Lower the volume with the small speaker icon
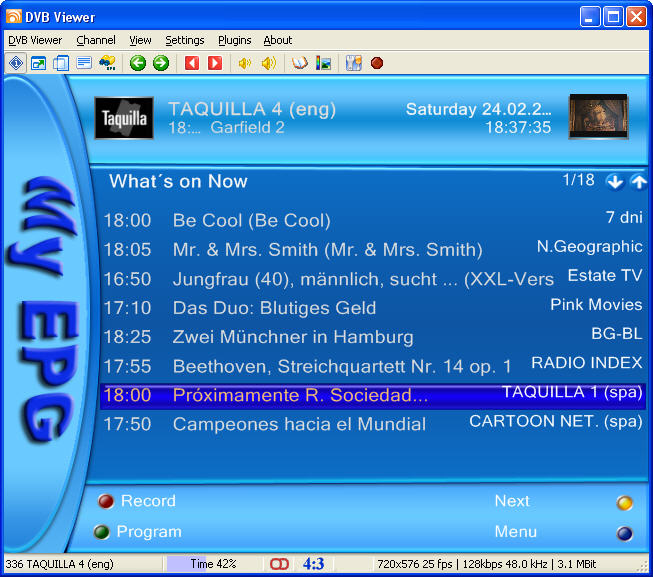Screen dimensions: 653x577 coord(244,63)
